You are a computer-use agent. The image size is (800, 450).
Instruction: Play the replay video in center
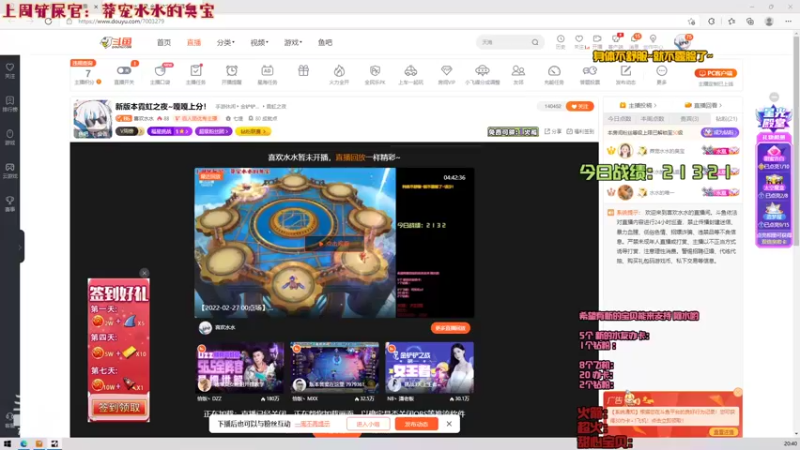(334, 243)
